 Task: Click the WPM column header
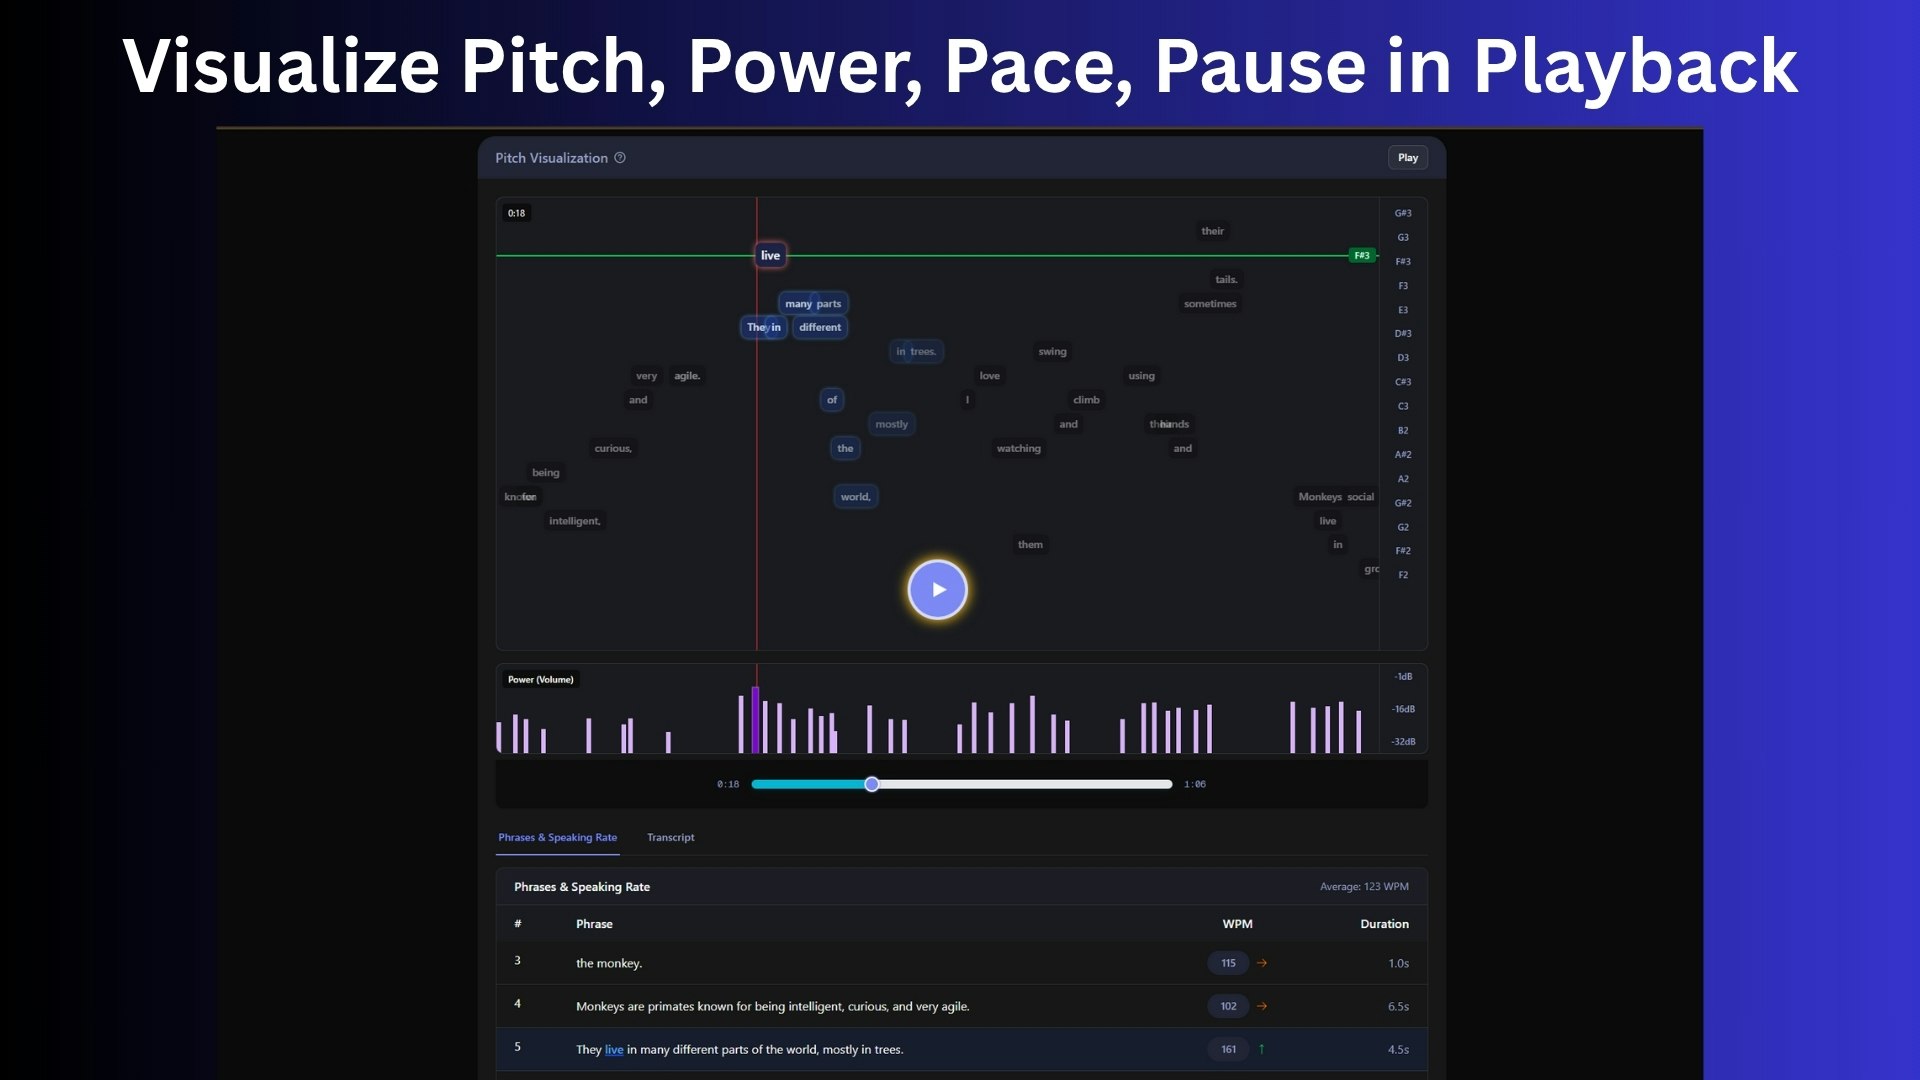point(1237,924)
